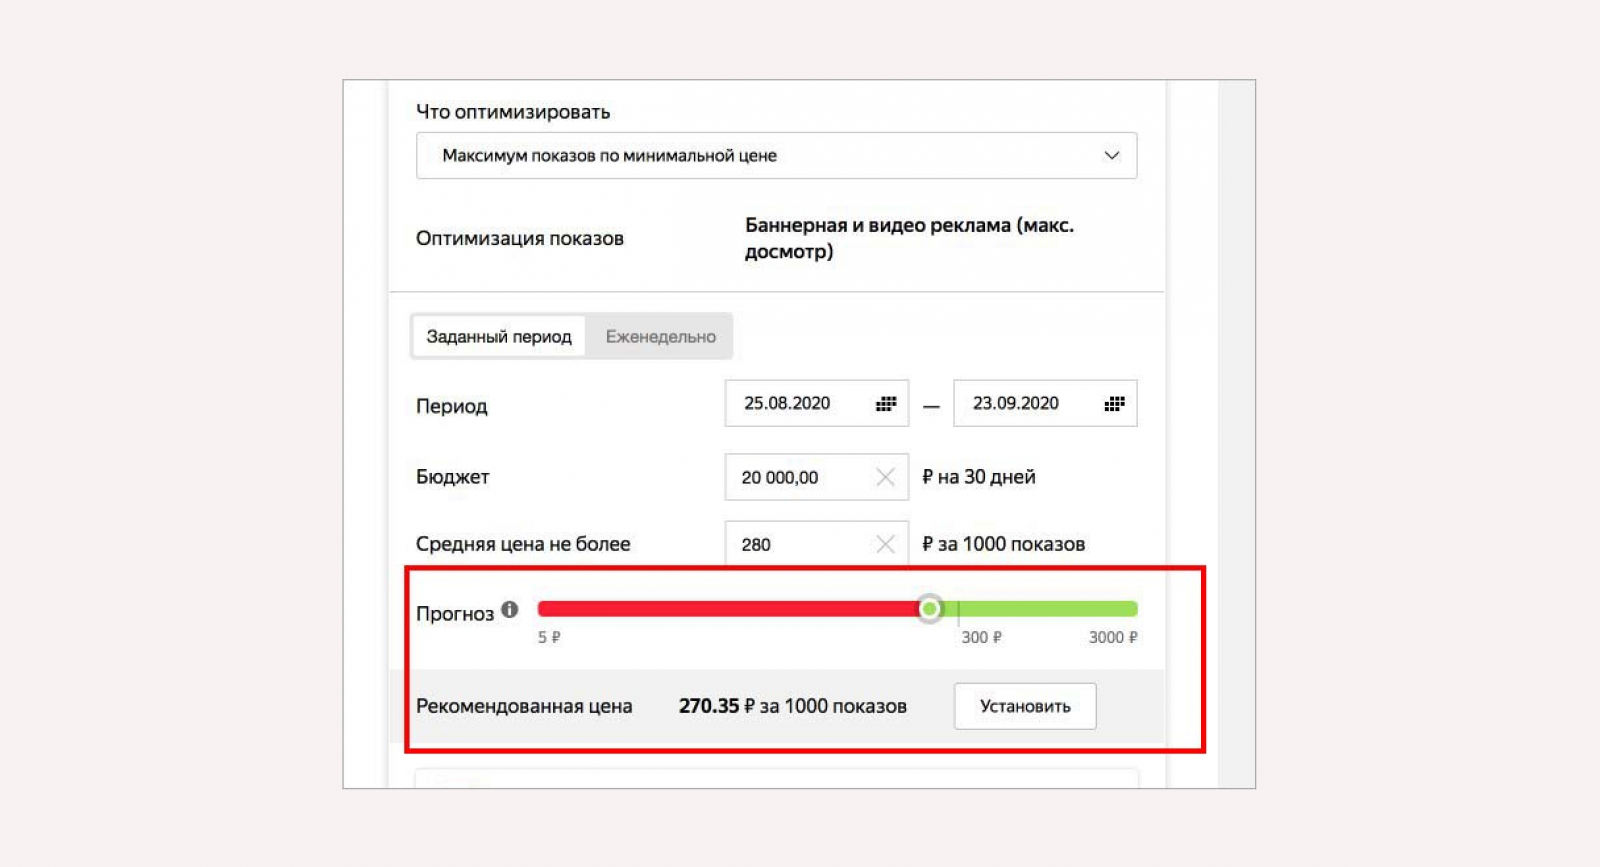The height and width of the screenshot is (867, 1600).
Task: Click the 300 ₽ mark under the slider
Action: pos(981,637)
